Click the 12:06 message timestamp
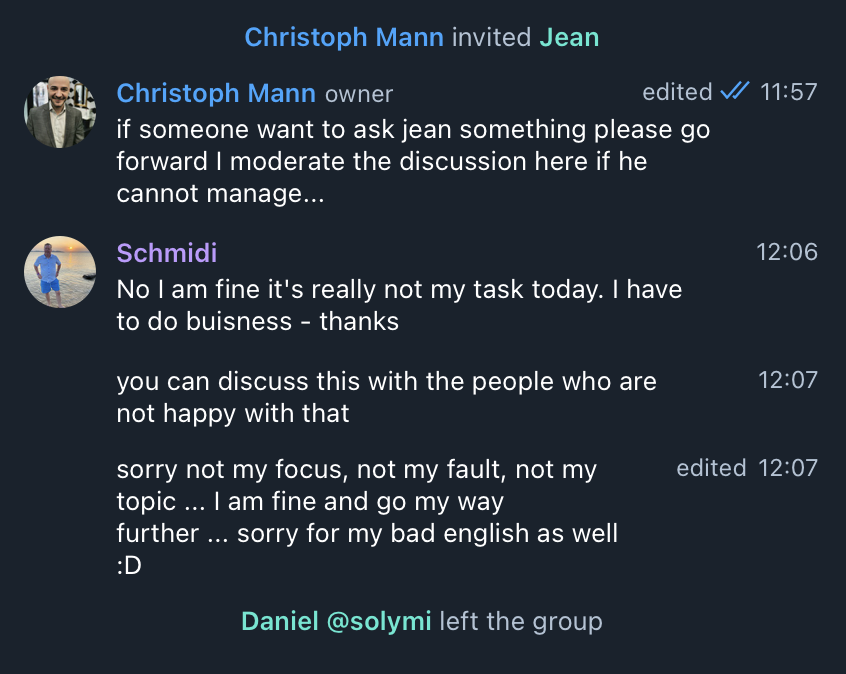Image resolution: width=846 pixels, height=674 pixels. (x=787, y=252)
